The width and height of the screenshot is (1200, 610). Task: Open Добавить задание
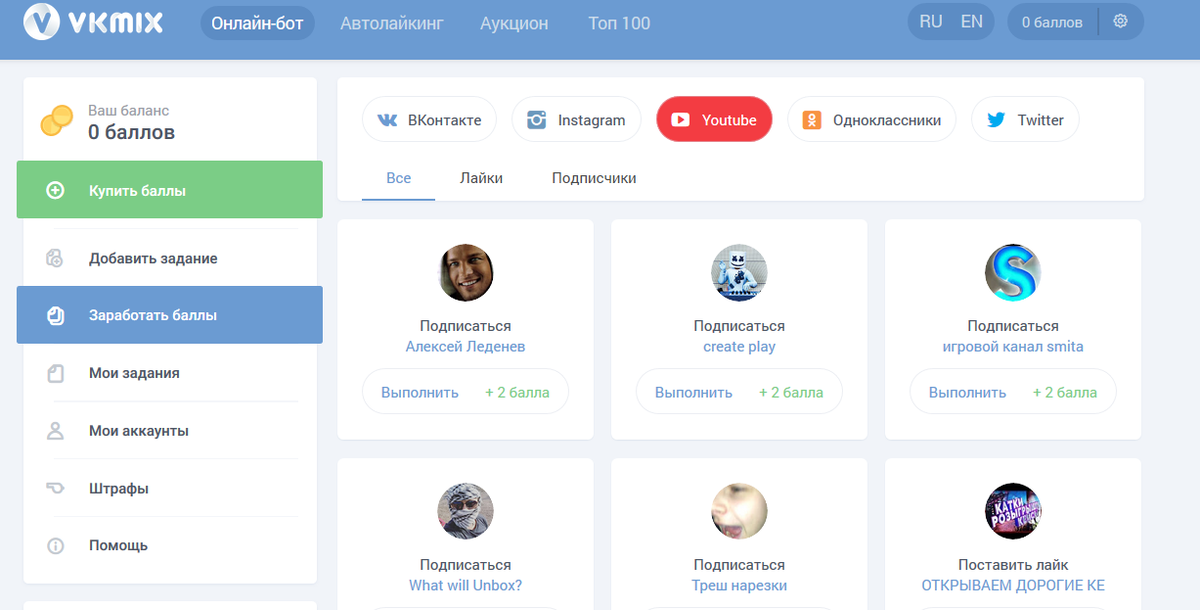[170, 258]
